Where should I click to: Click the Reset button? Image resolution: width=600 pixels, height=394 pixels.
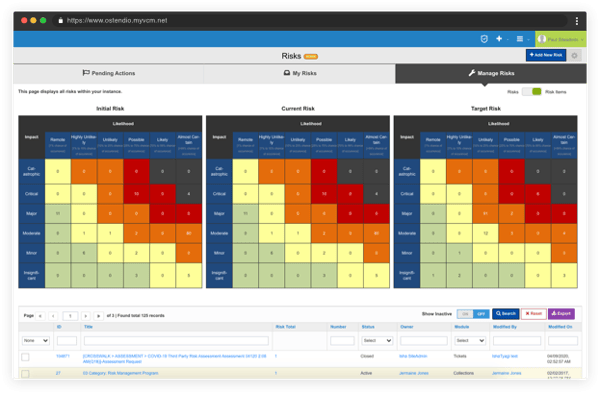point(533,314)
